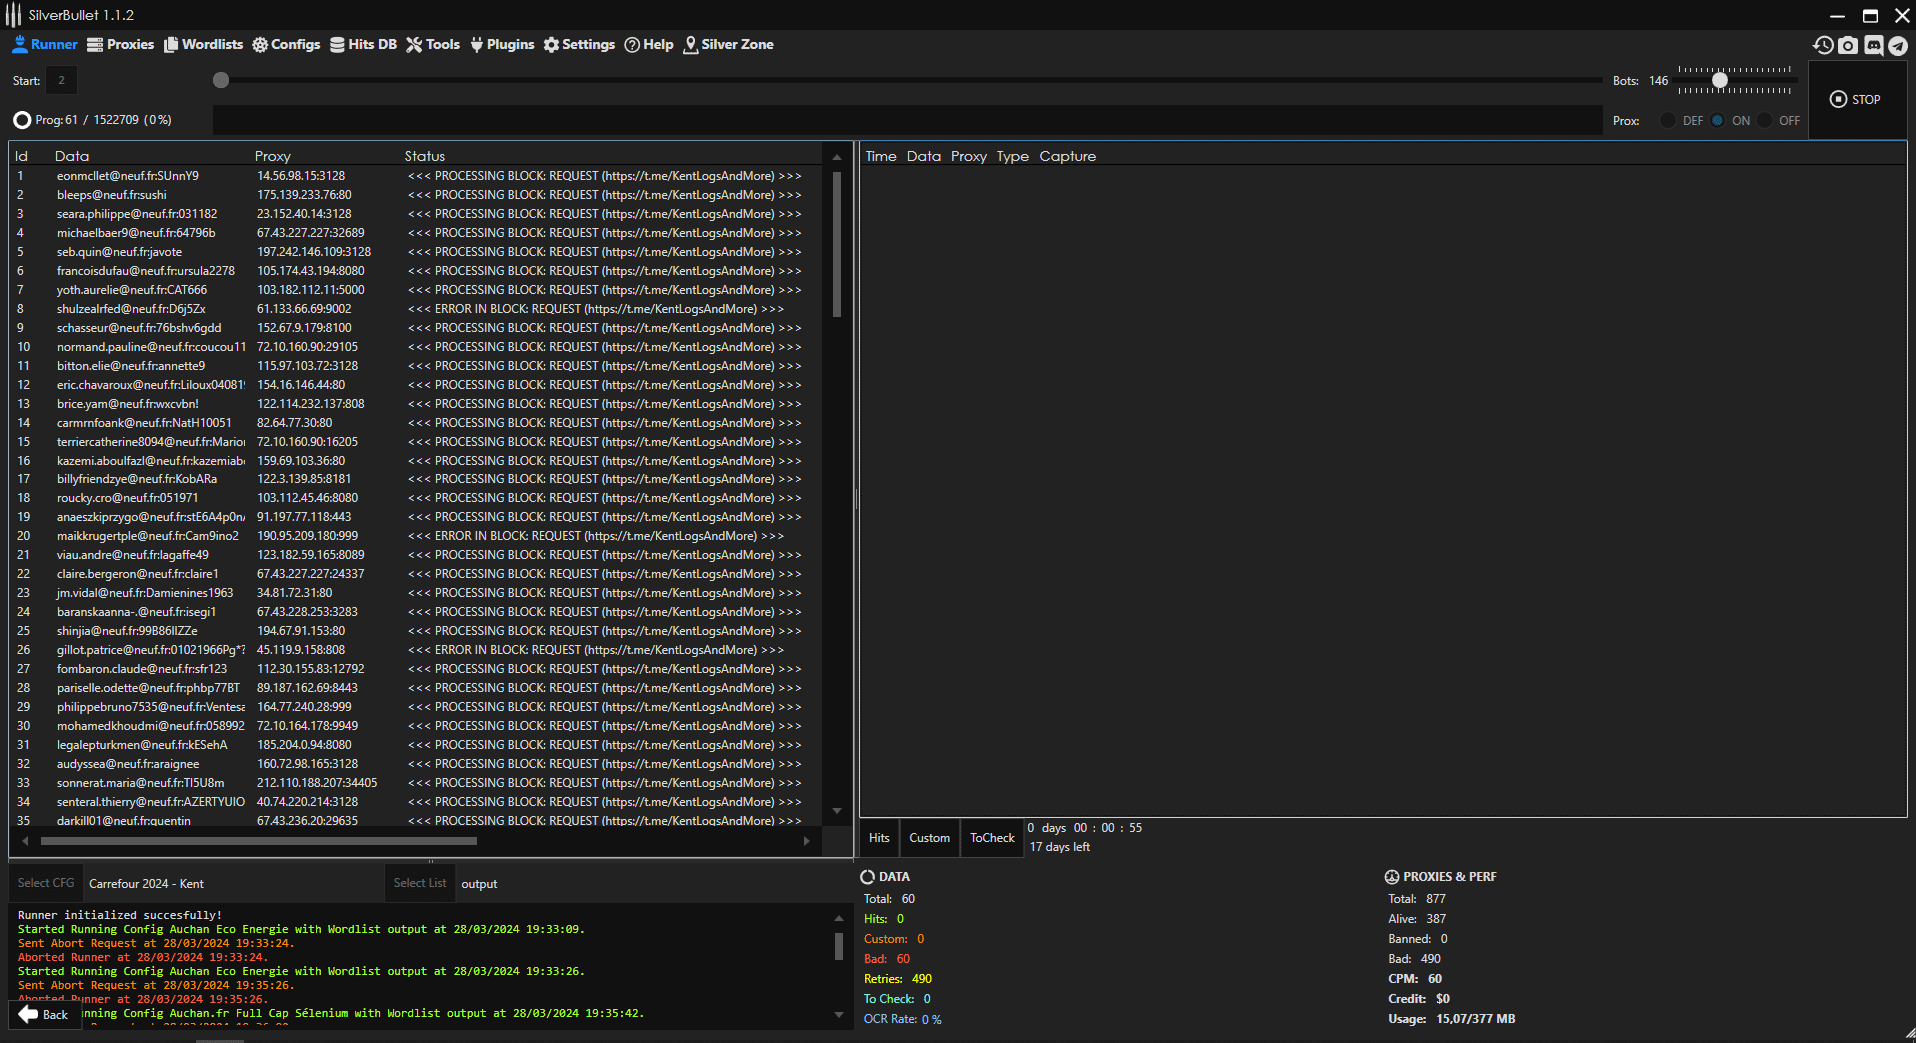Select the ON proxy radio option
Screen dimensions: 1916x1043
coord(1718,120)
